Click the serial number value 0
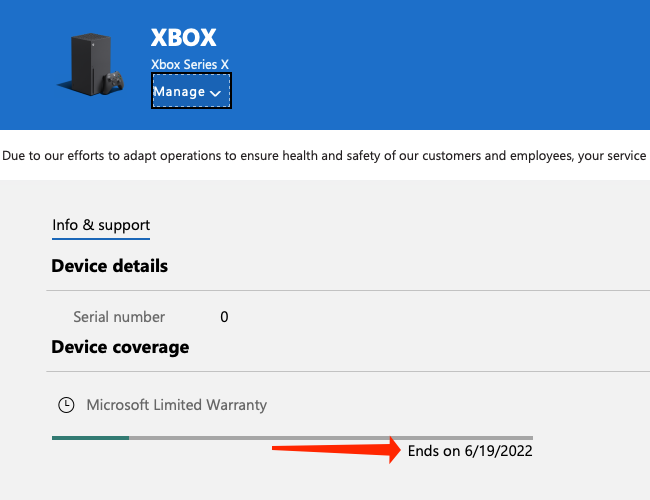 (224, 317)
